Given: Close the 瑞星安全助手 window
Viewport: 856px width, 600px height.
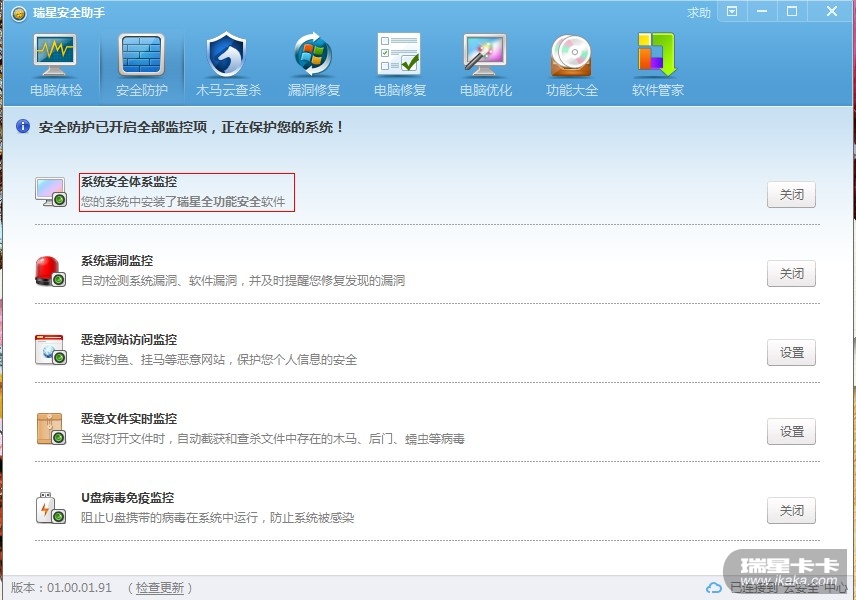Looking at the screenshot, I should [x=831, y=11].
